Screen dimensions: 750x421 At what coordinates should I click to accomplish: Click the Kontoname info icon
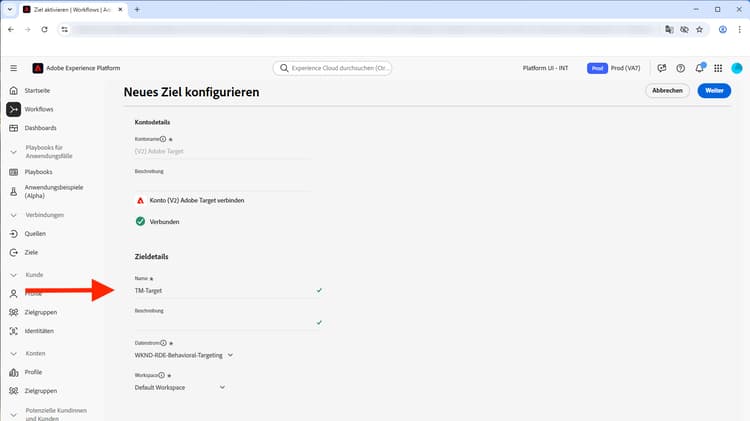point(163,139)
